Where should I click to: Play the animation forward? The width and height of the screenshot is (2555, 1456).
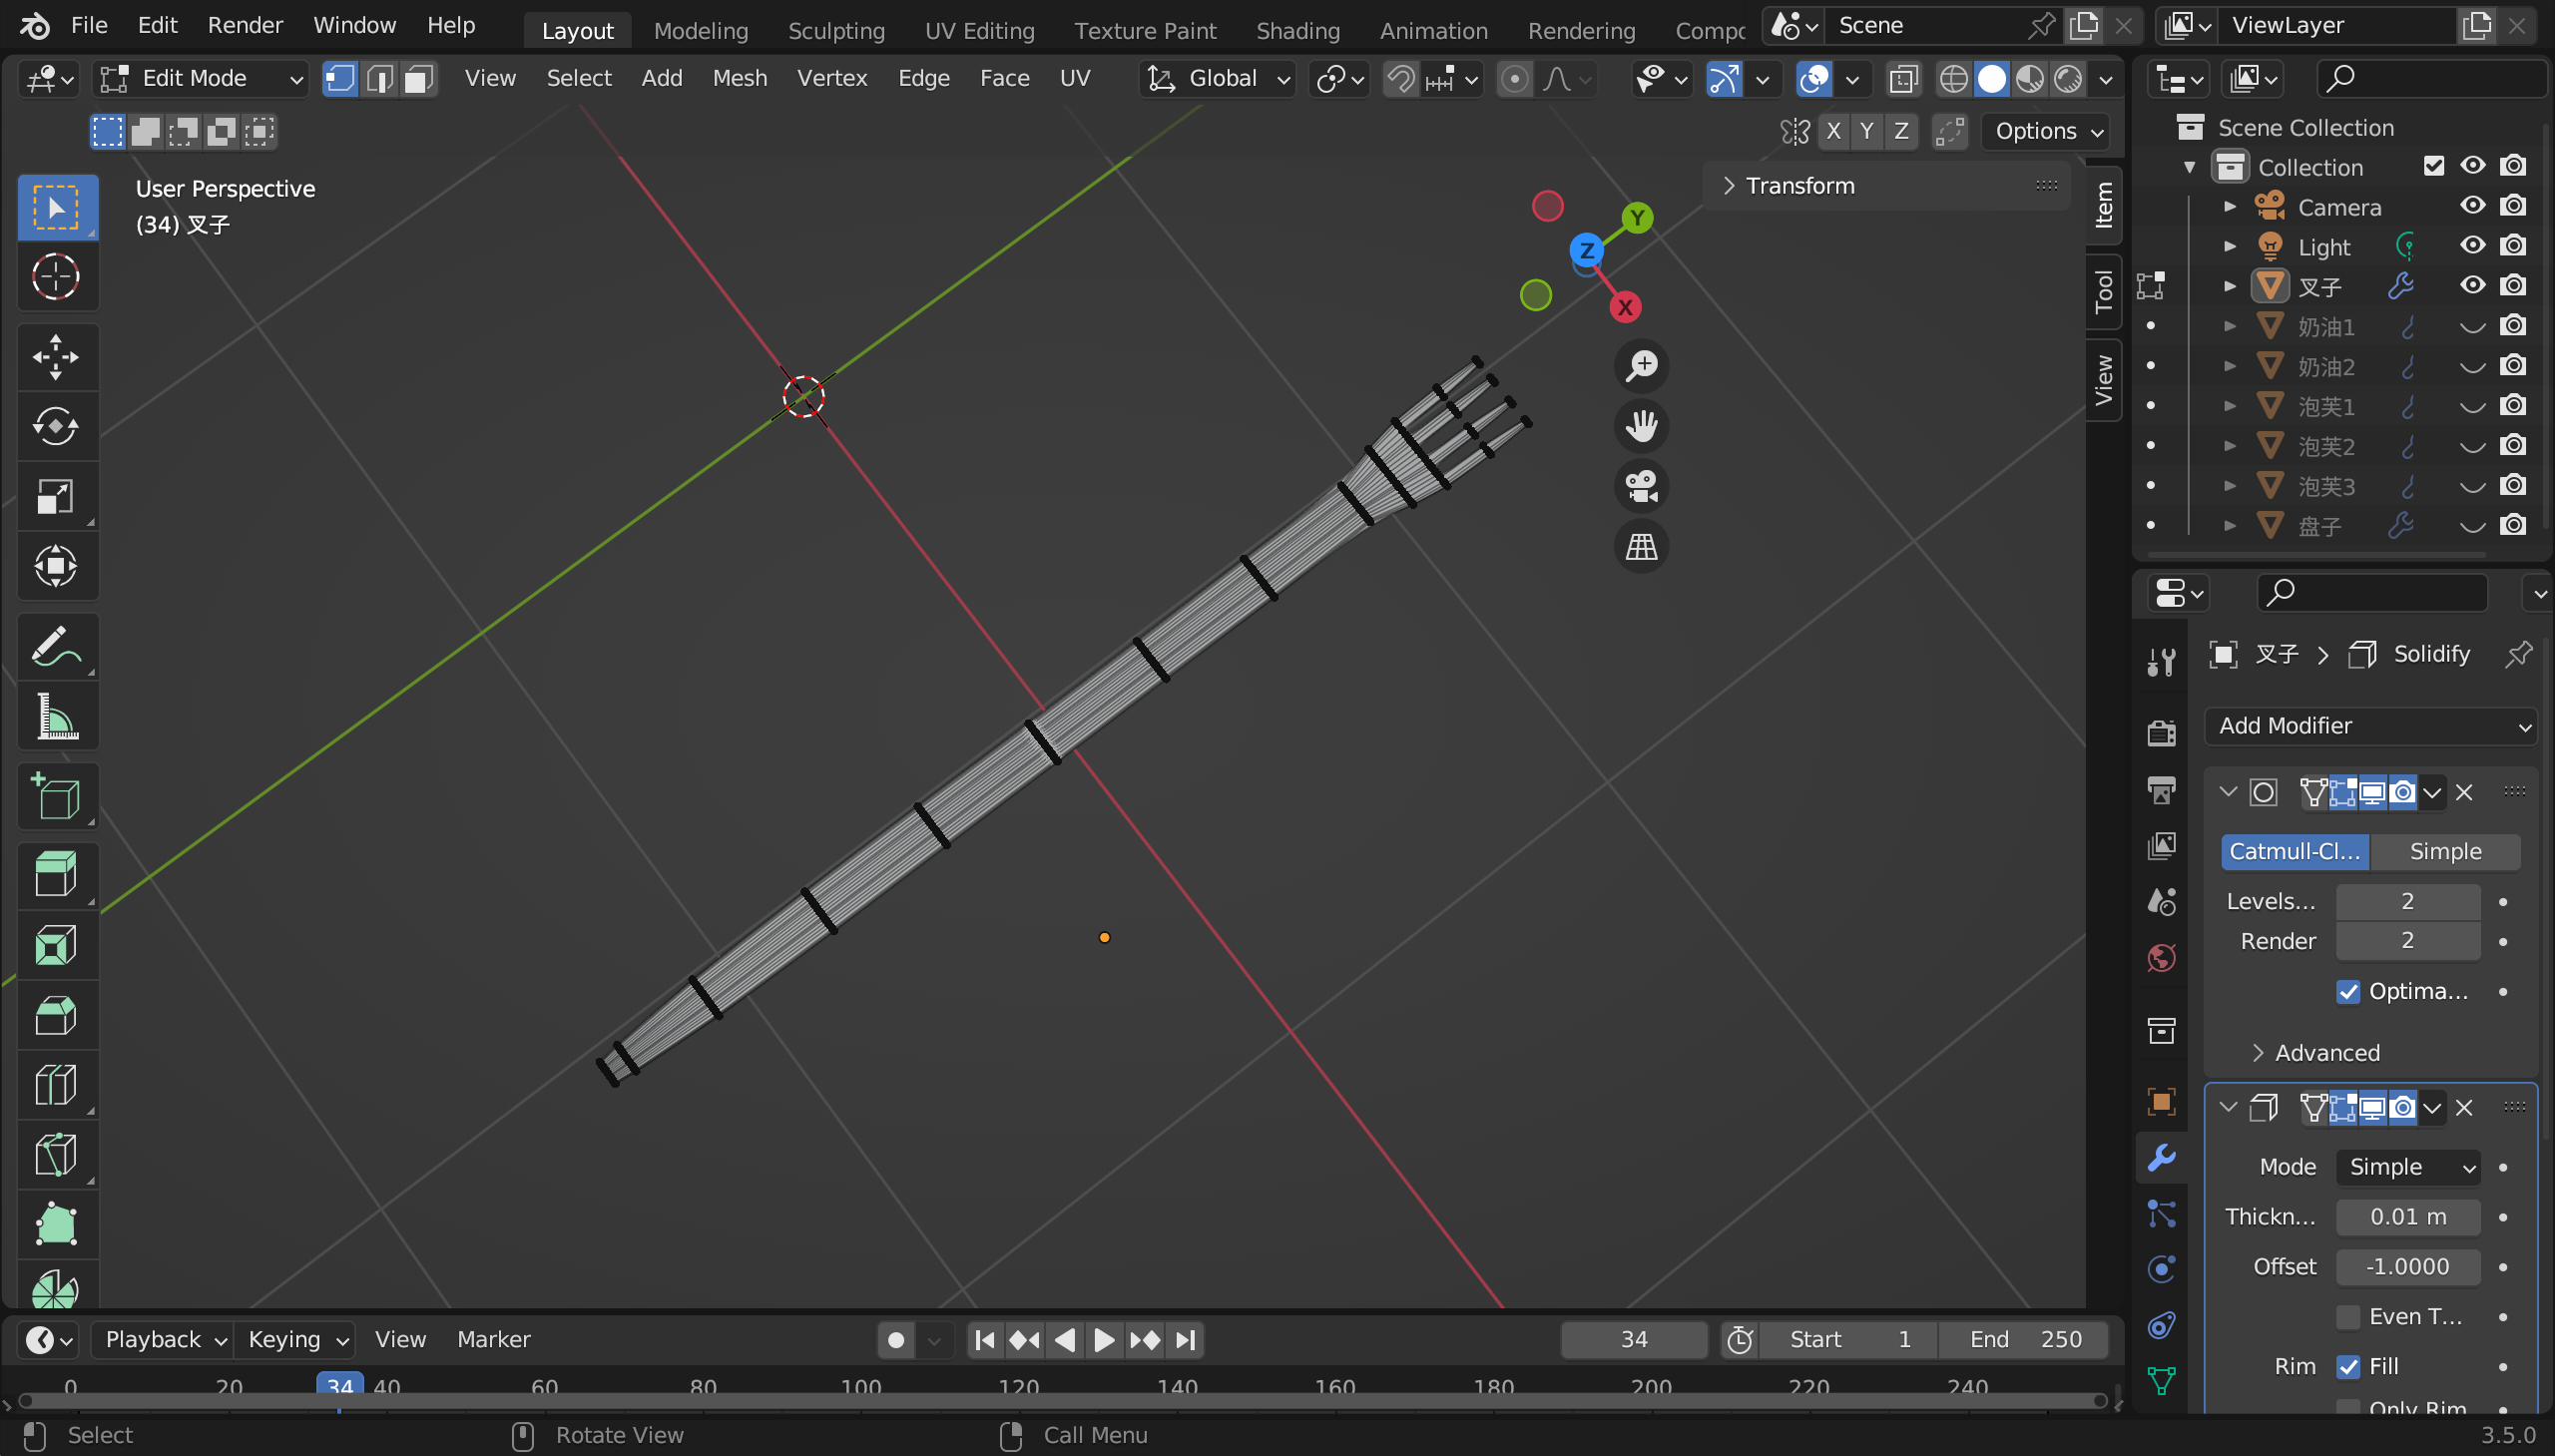click(1104, 1340)
